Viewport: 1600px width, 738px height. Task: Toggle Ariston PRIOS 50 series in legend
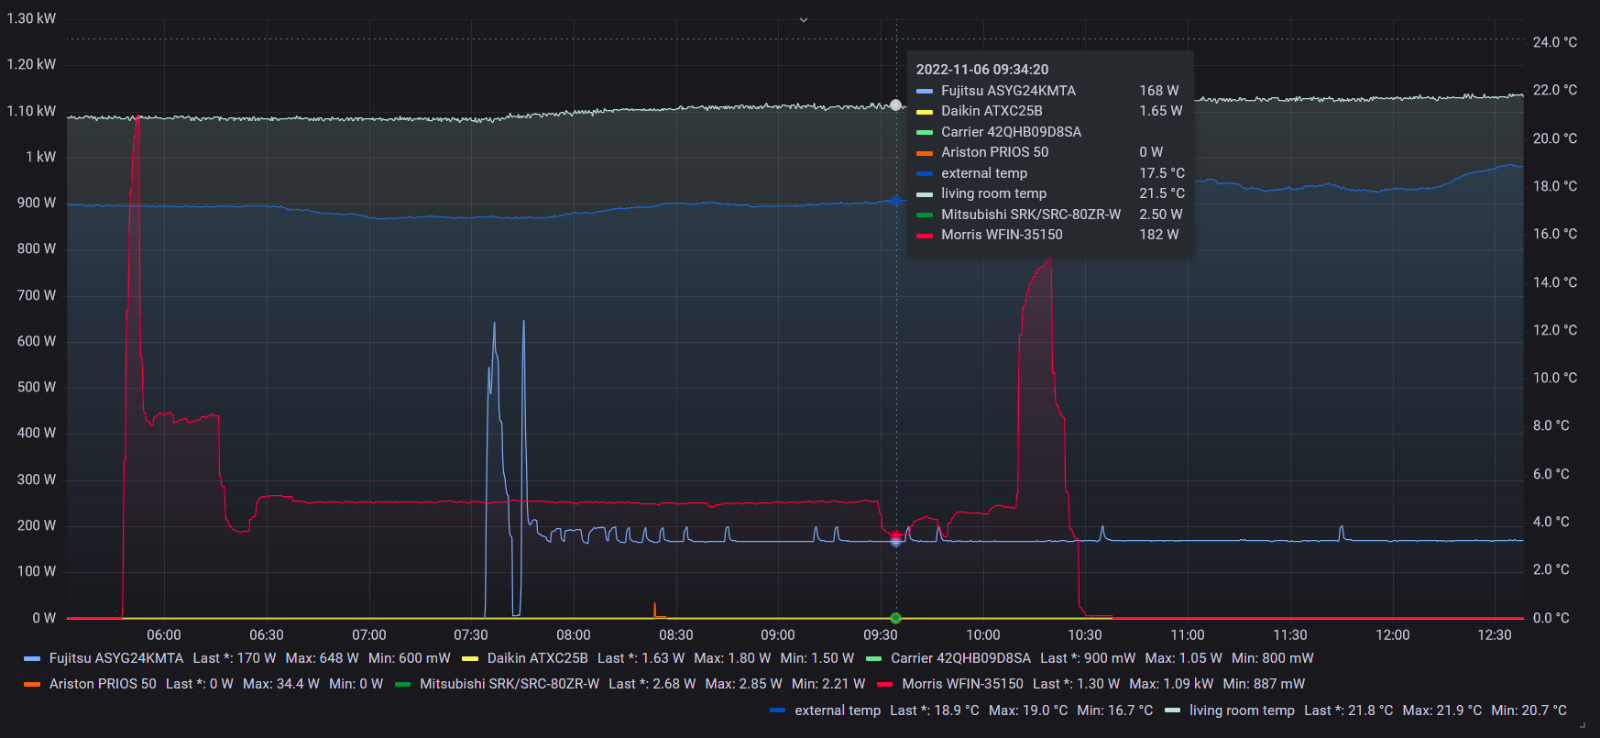pyautogui.click(x=103, y=684)
